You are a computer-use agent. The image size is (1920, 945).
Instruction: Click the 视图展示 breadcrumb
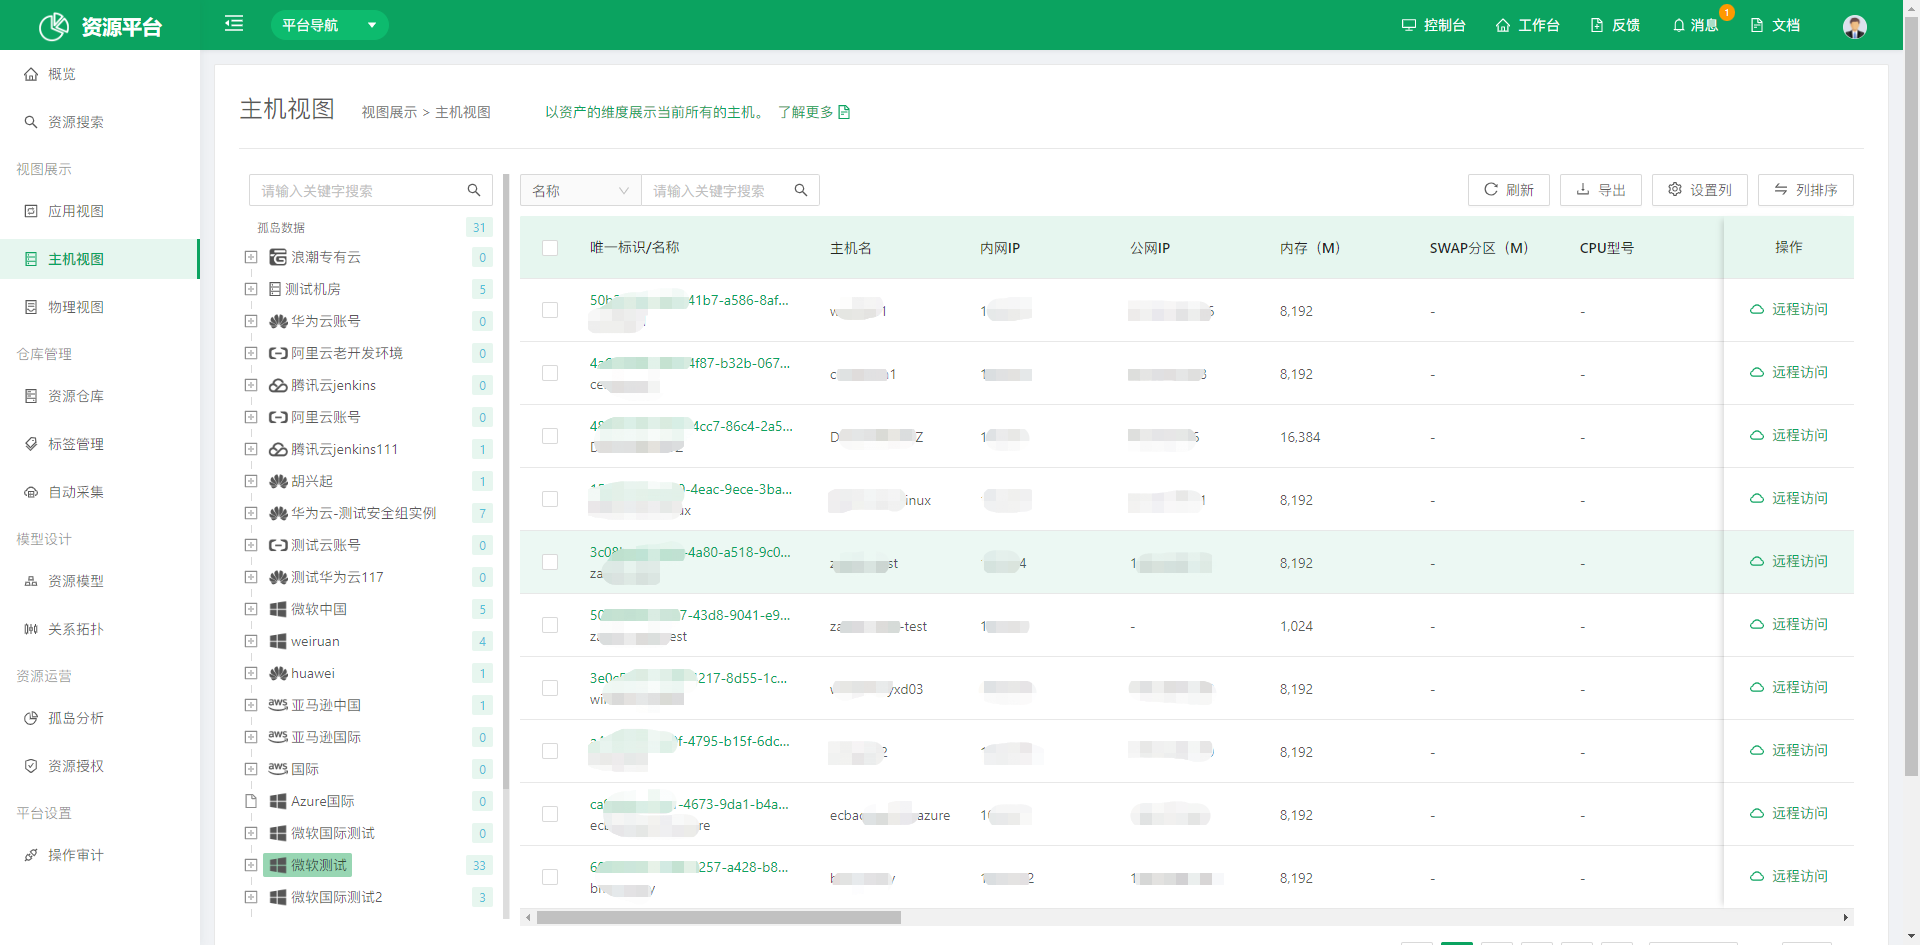389,112
